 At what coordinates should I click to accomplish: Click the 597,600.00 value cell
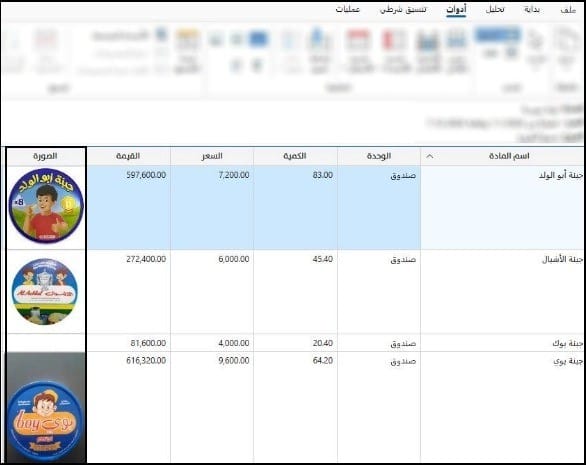point(129,207)
